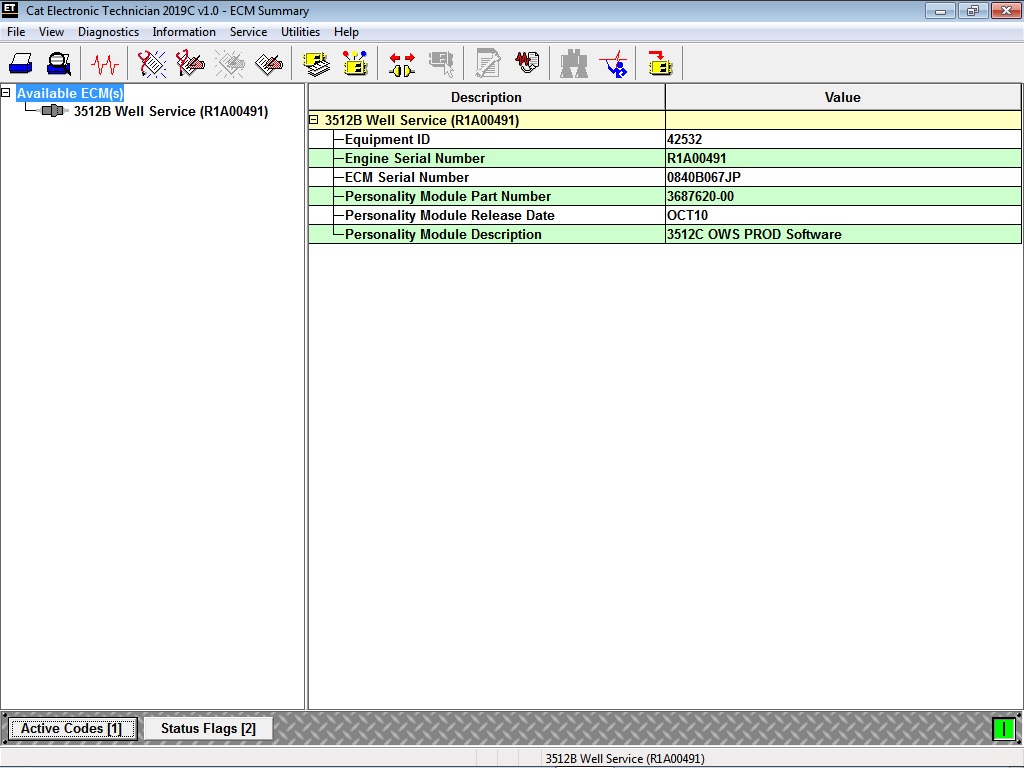This screenshot has height=768, width=1024.
Task: Click the Active Codes [1] button
Action: tap(72, 728)
